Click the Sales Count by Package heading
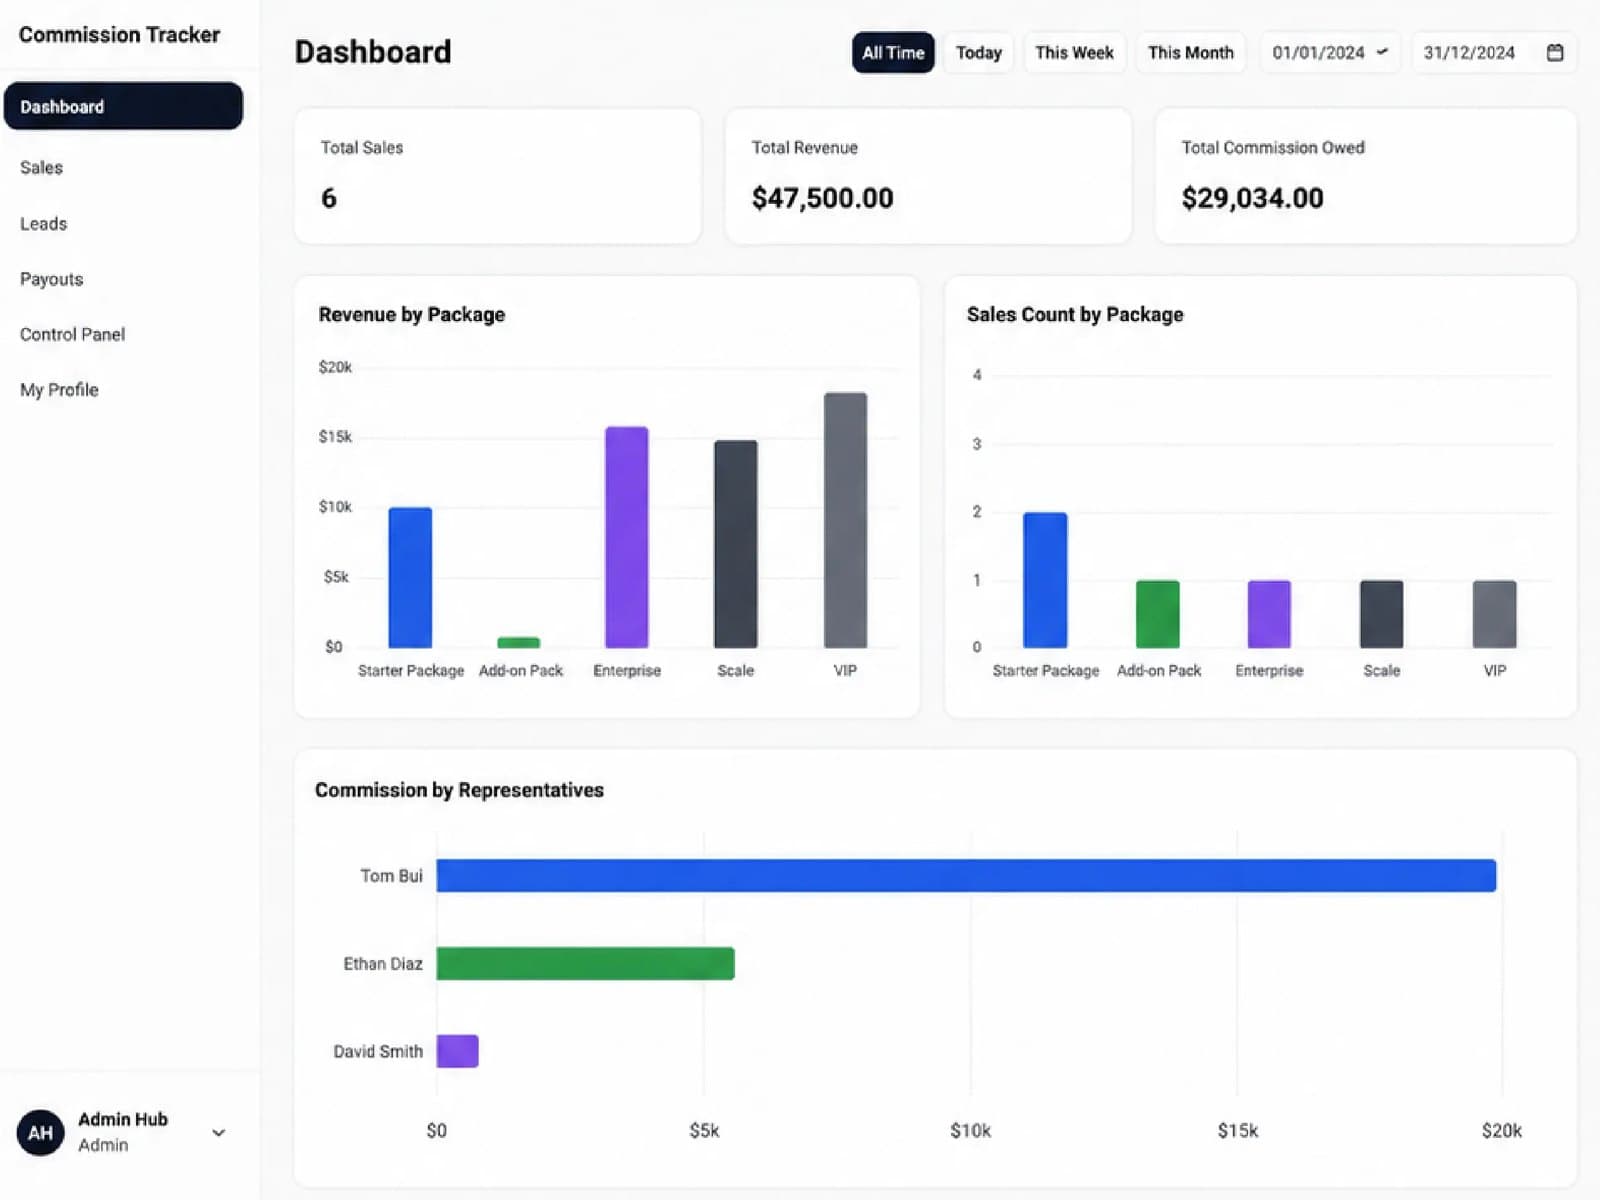 [1075, 315]
